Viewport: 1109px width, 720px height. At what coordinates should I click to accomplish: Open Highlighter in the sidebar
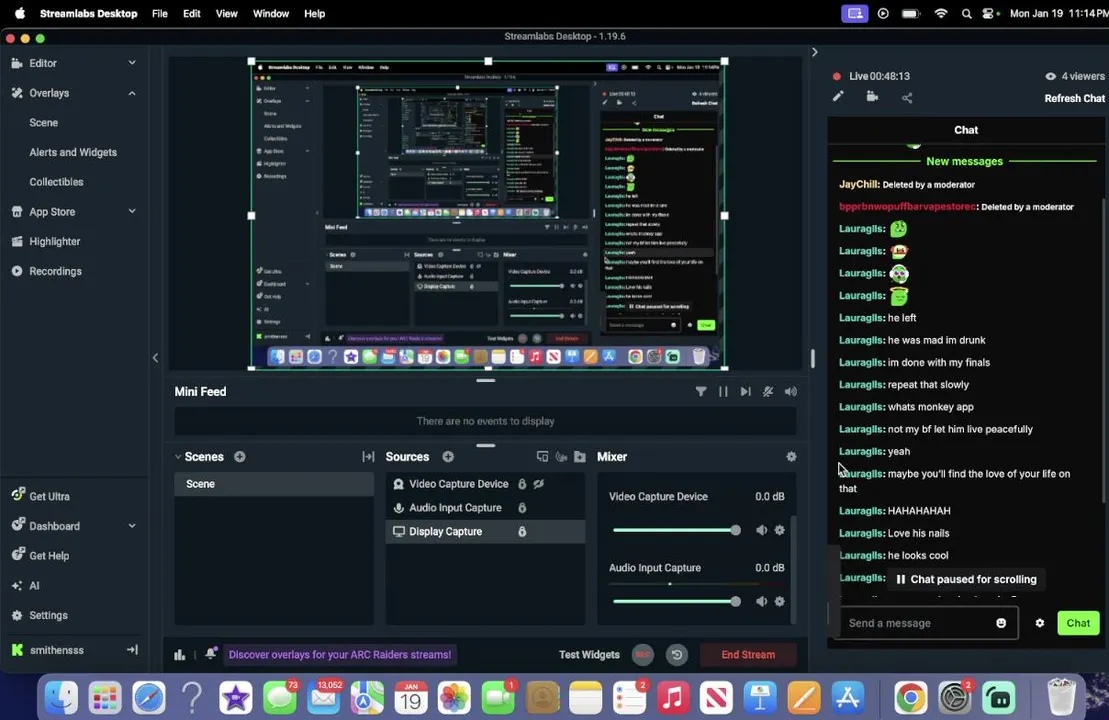54,241
